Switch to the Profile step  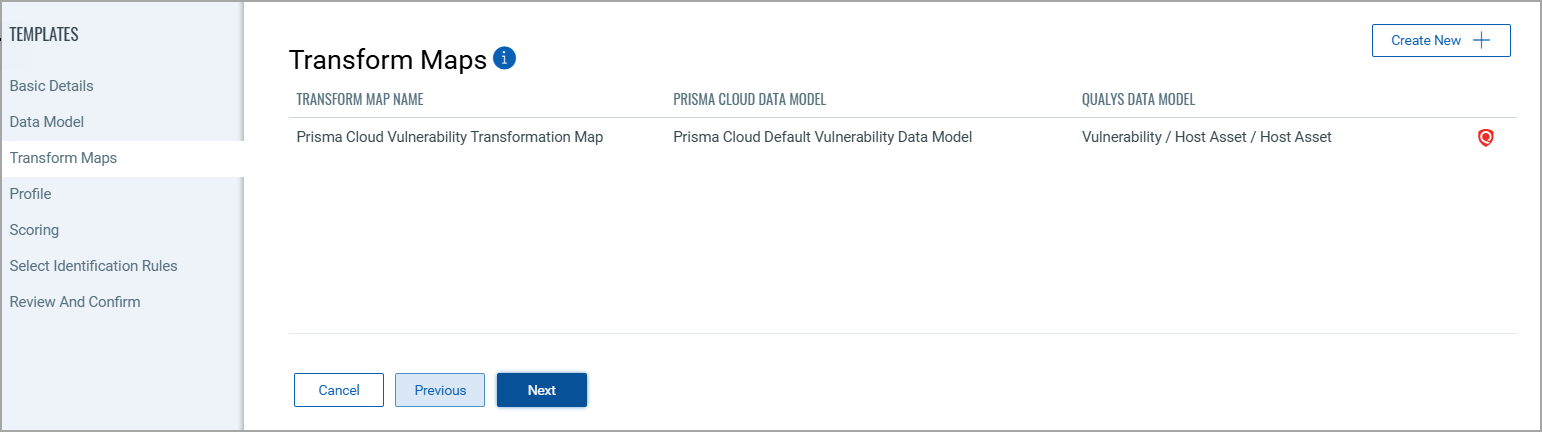click(30, 194)
